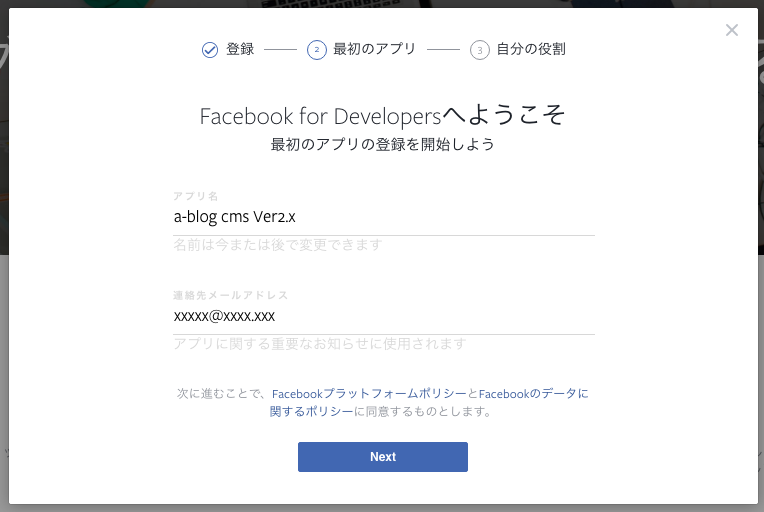The image size is (764, 512).
Task: Click the step 3 circle icon
Action: coord(480,50)
